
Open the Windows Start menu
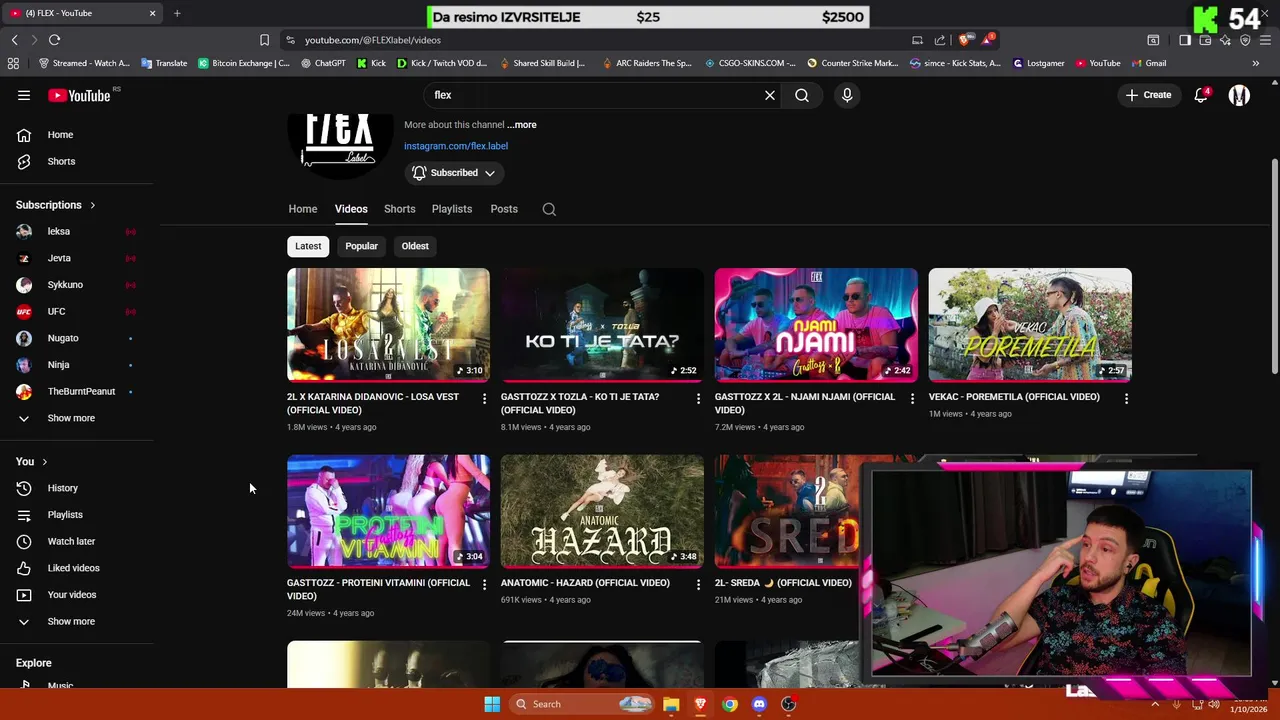pos(492,704)
